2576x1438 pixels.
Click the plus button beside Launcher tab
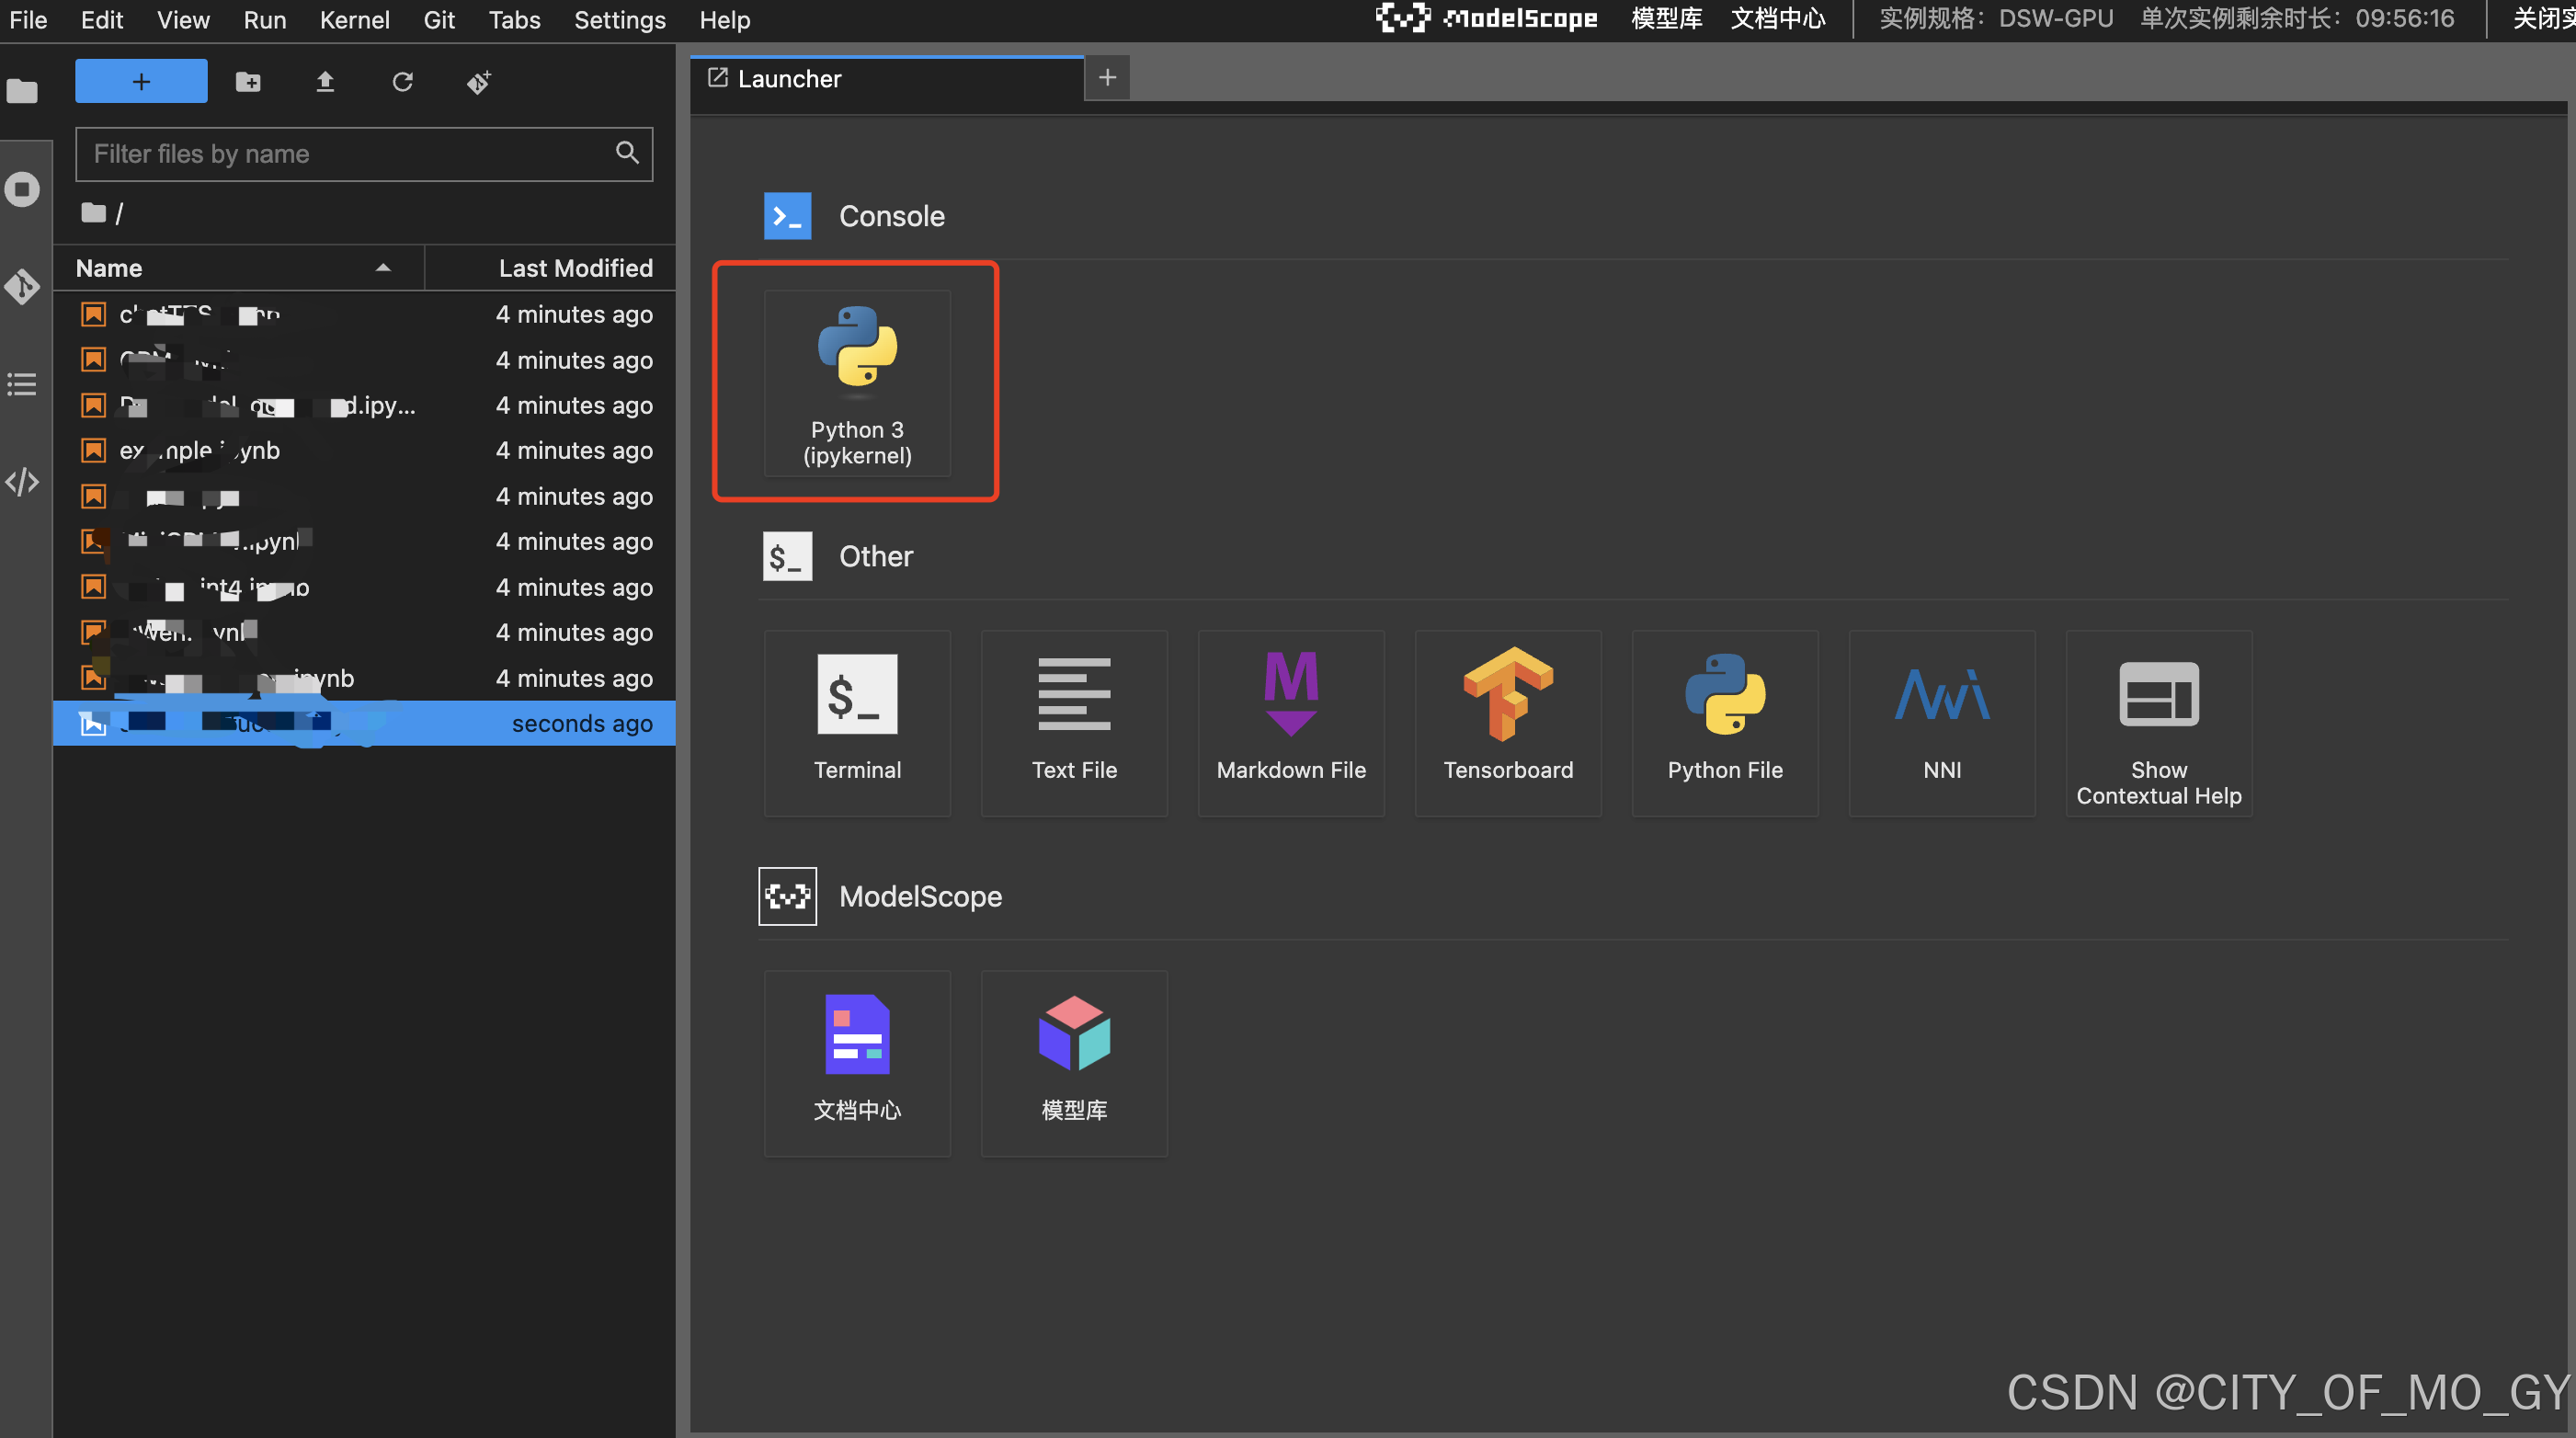(x=1107, y=78)
